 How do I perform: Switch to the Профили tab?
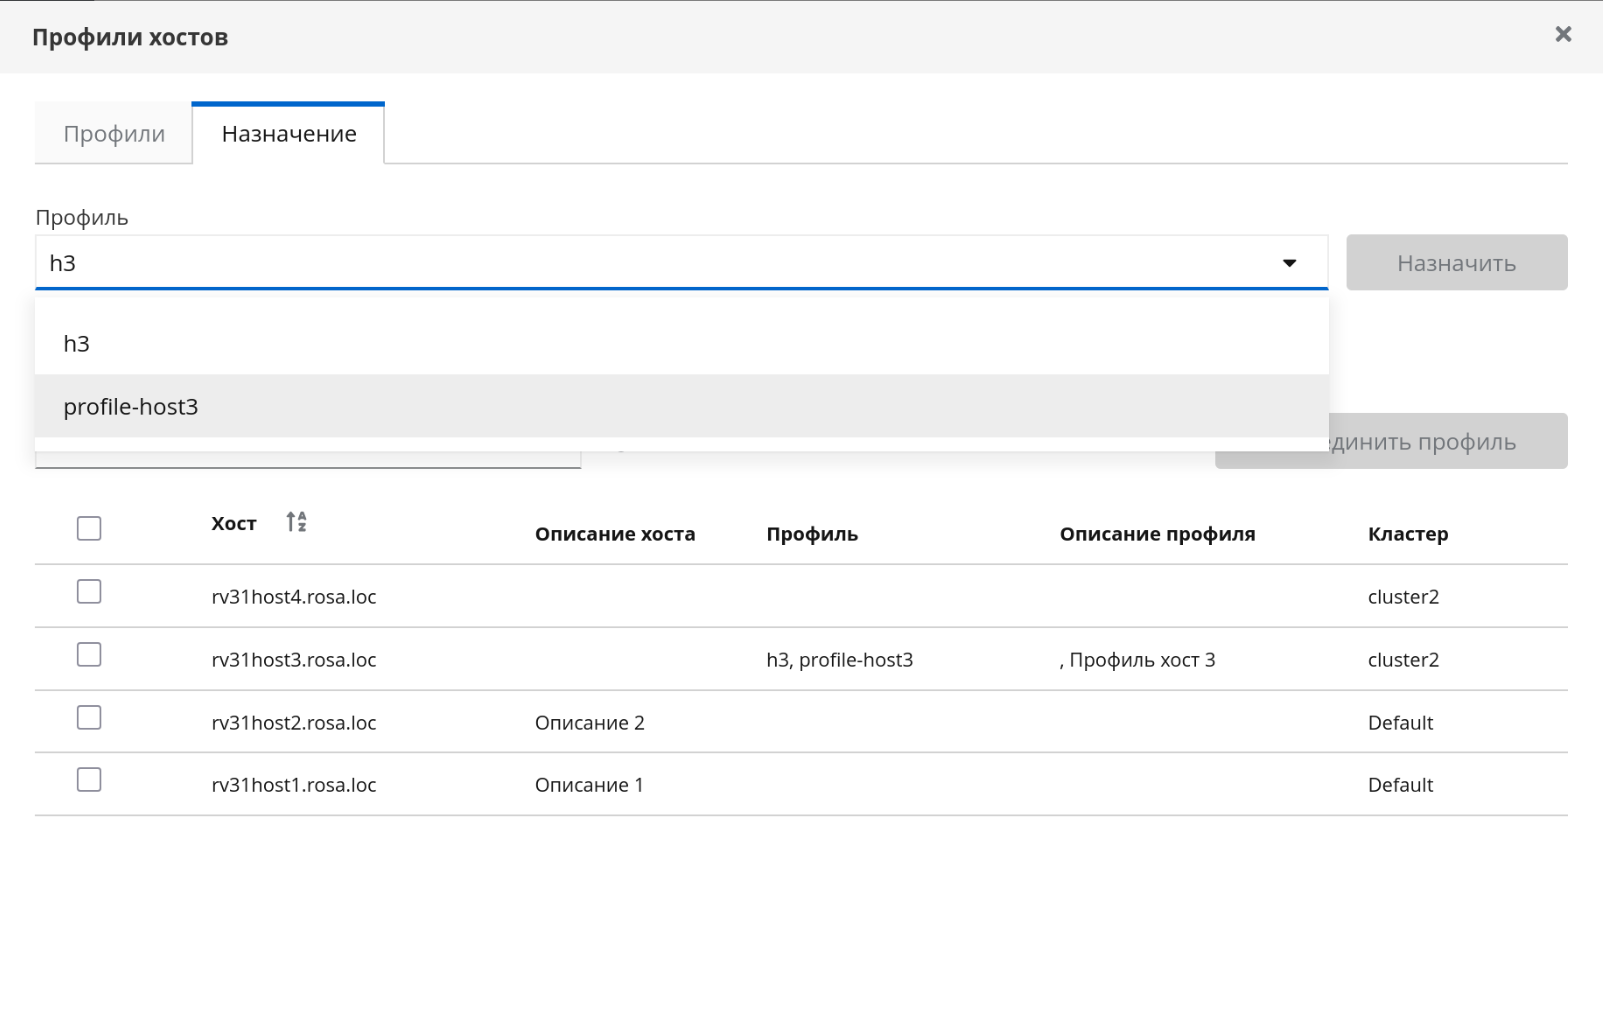114,134
